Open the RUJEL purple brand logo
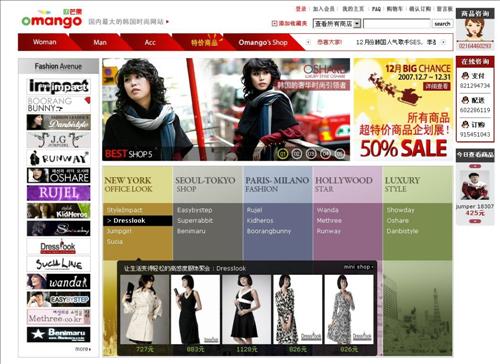 58,193
